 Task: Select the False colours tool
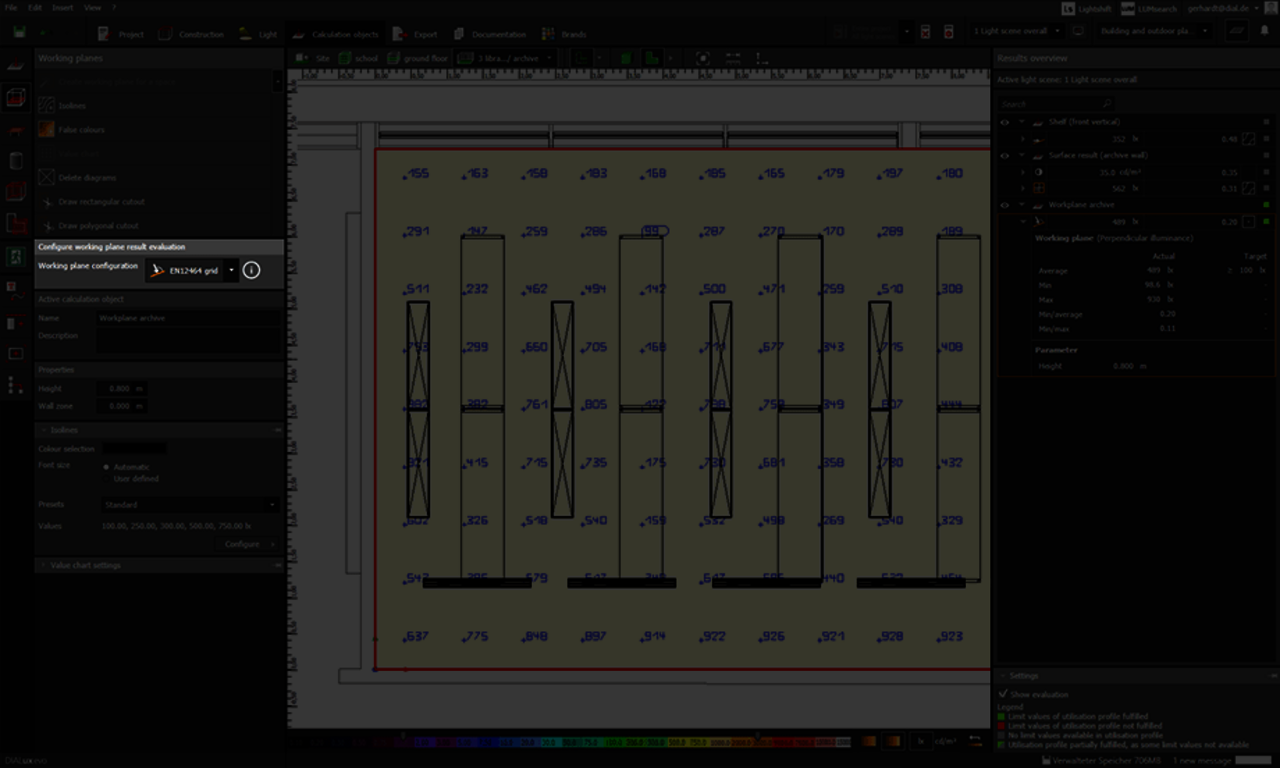46,129
